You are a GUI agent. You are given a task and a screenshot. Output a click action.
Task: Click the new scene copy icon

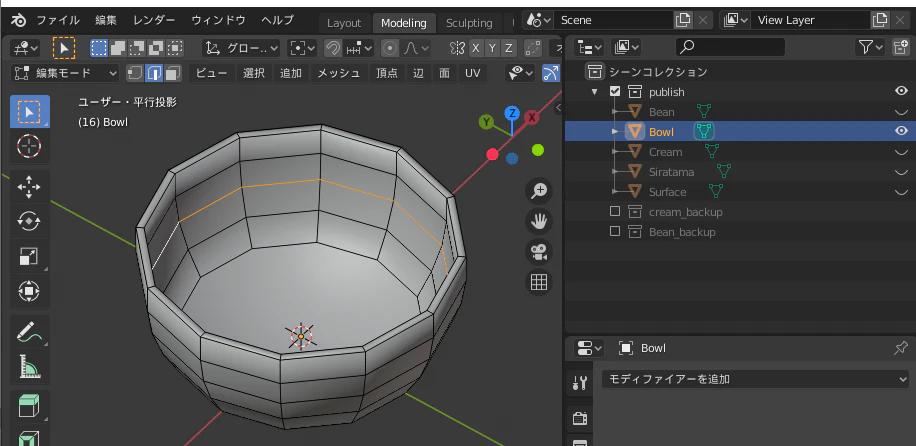683,20
